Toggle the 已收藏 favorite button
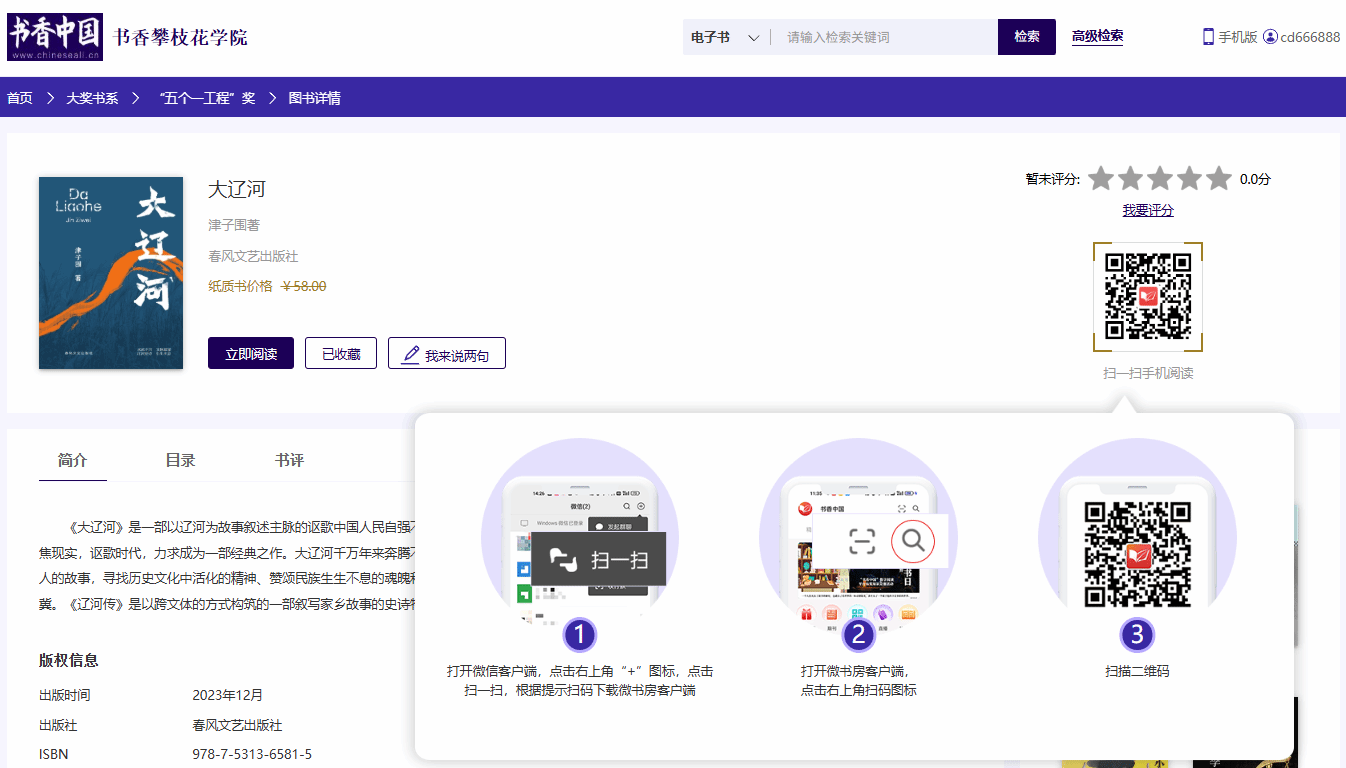 [341, 354]
